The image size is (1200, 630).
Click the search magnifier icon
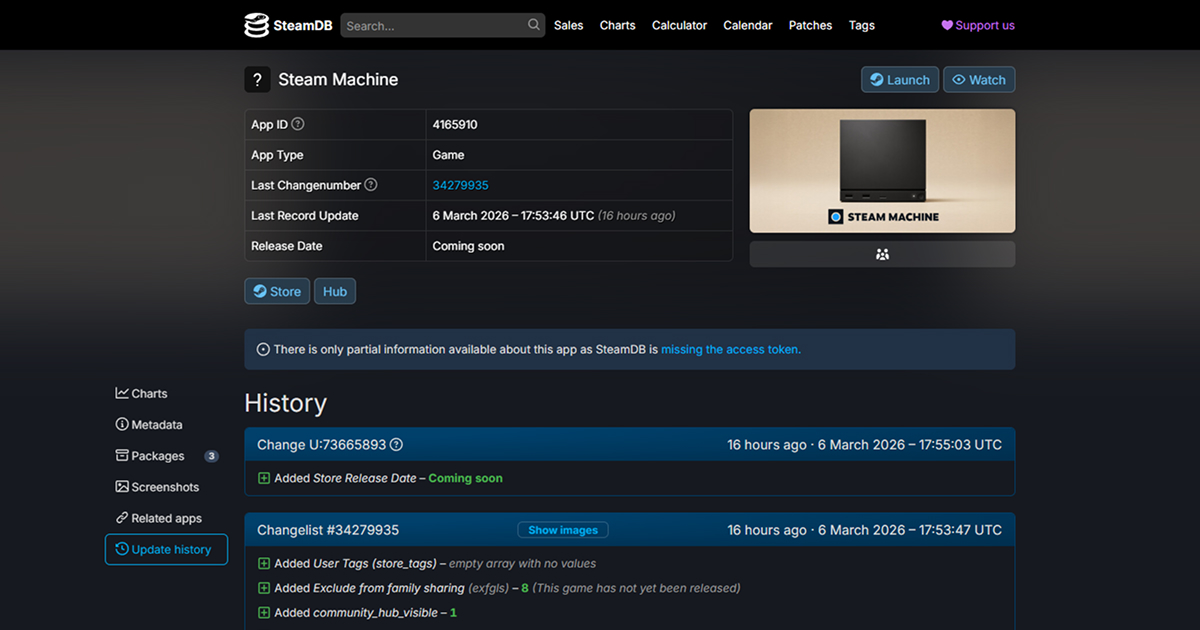534,25
